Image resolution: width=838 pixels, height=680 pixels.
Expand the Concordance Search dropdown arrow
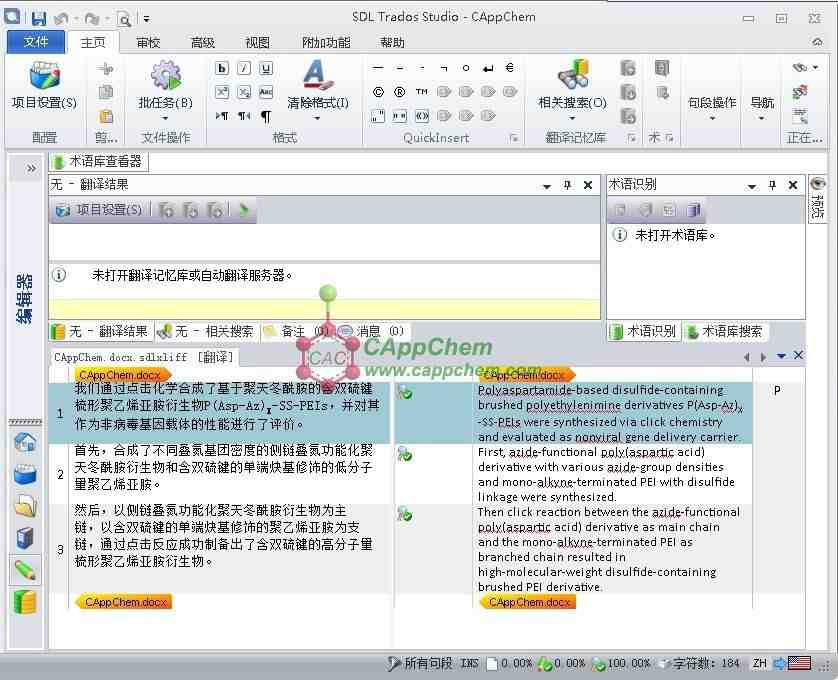572,118
